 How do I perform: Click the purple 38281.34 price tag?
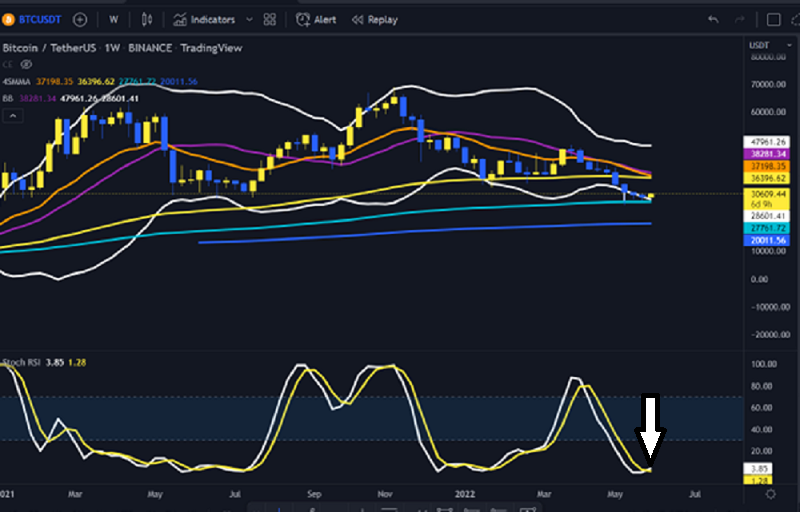767,154
